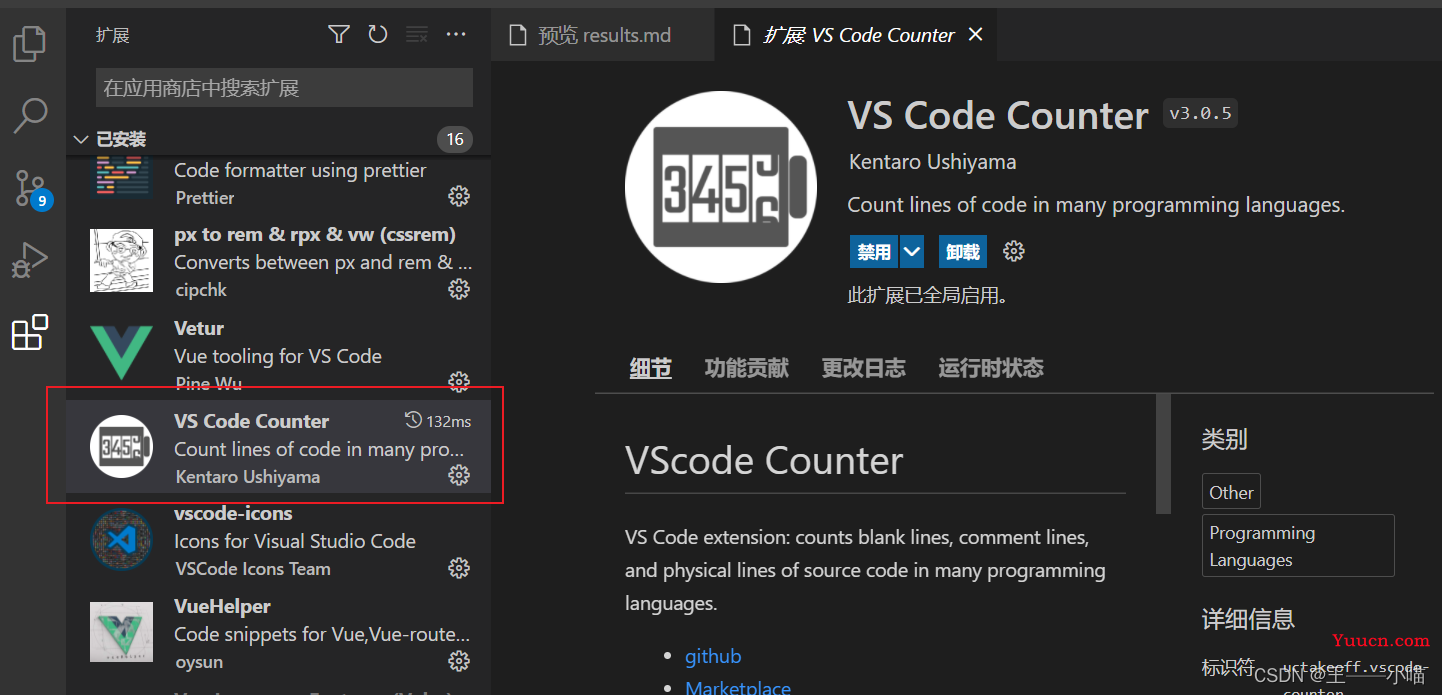The height and width of the screenshot is (695, 1442).
Task: Select the Extensions view icon
Action: pos(30,333)
